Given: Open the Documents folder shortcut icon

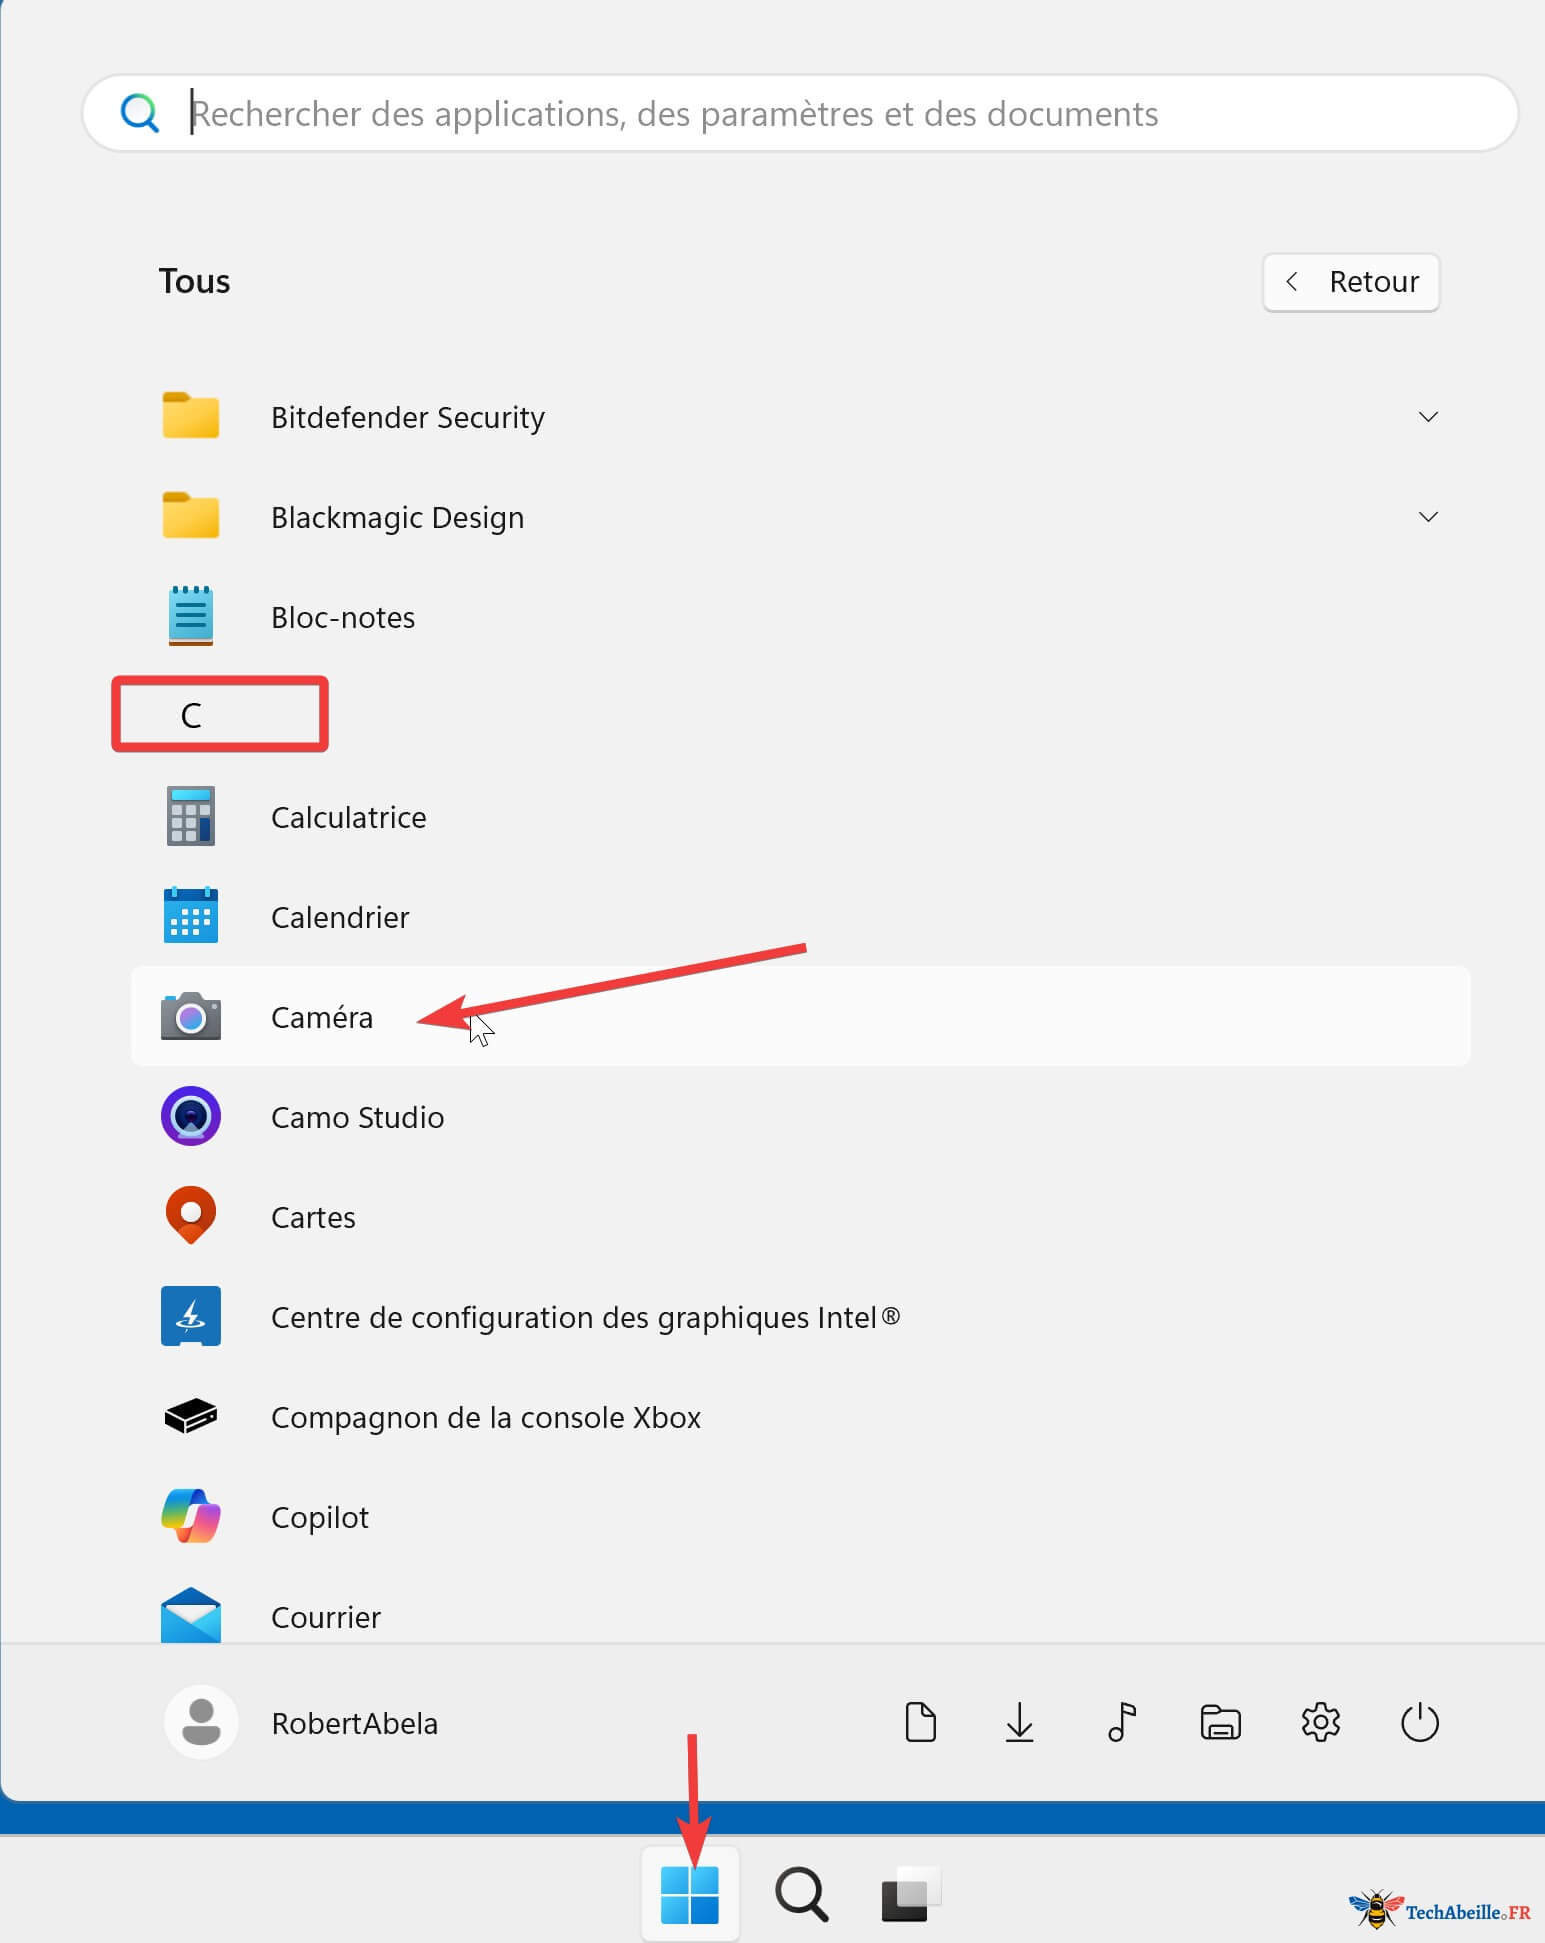Looking at the screenshot, I should point(920,1722).
